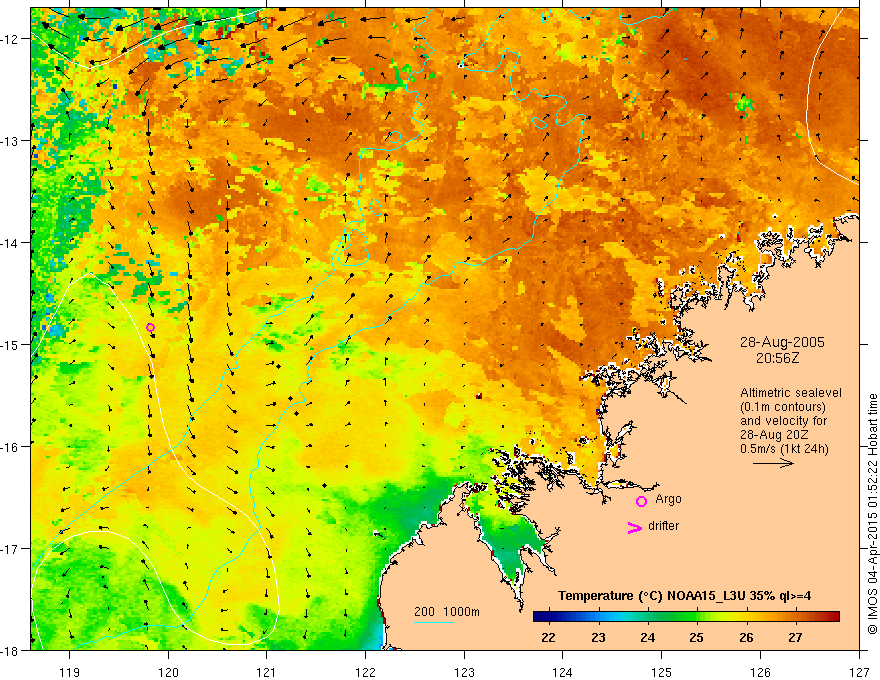Click the -14 latitude axis label
The image size is (880, 680).
(11, 243)
